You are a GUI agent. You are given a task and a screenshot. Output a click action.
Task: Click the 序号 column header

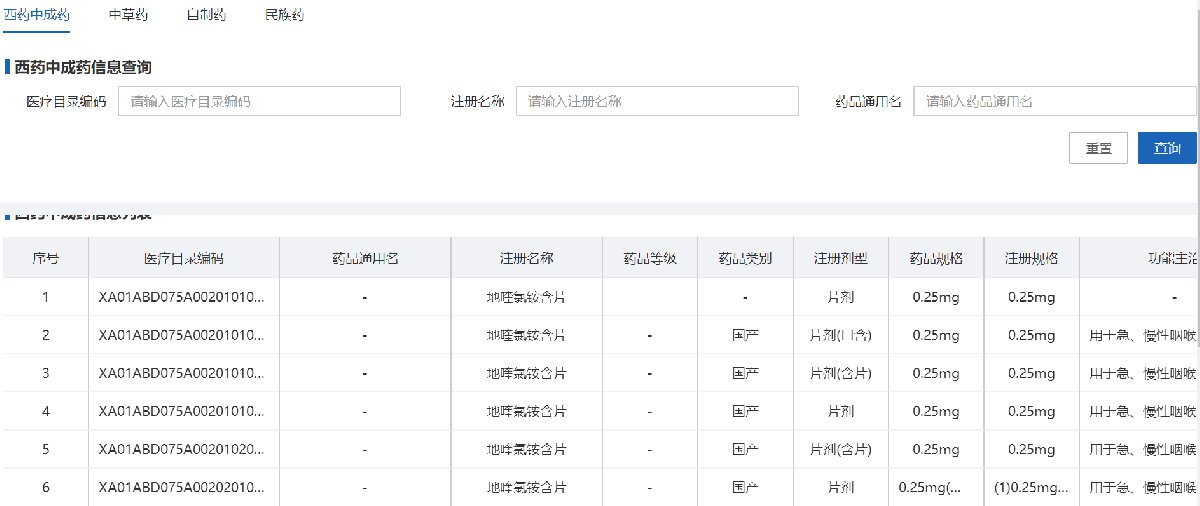(x=45, y=258)
